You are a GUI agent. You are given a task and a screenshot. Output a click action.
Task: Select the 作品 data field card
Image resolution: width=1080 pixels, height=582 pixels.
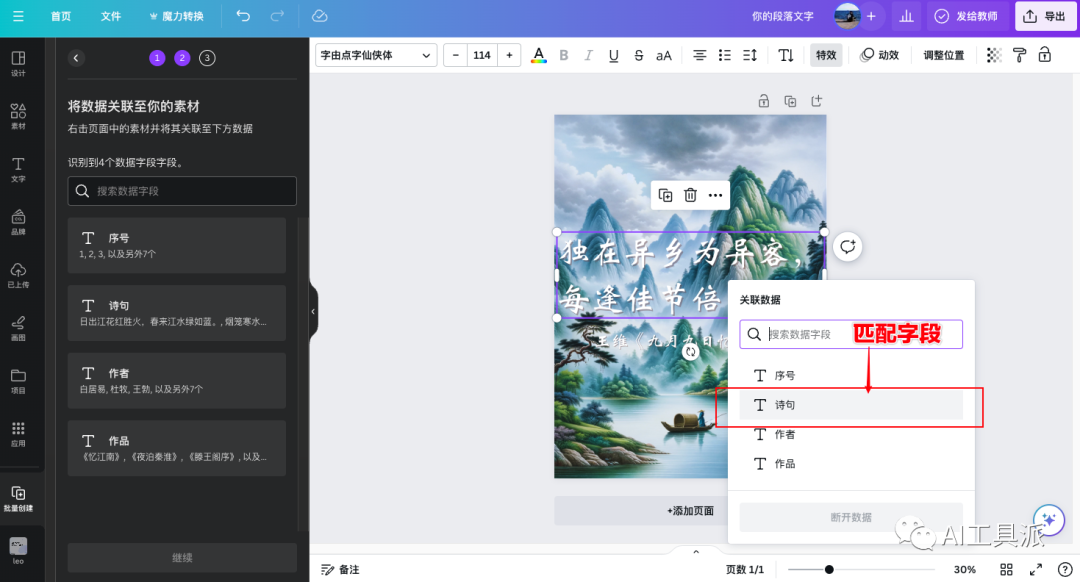177,448
